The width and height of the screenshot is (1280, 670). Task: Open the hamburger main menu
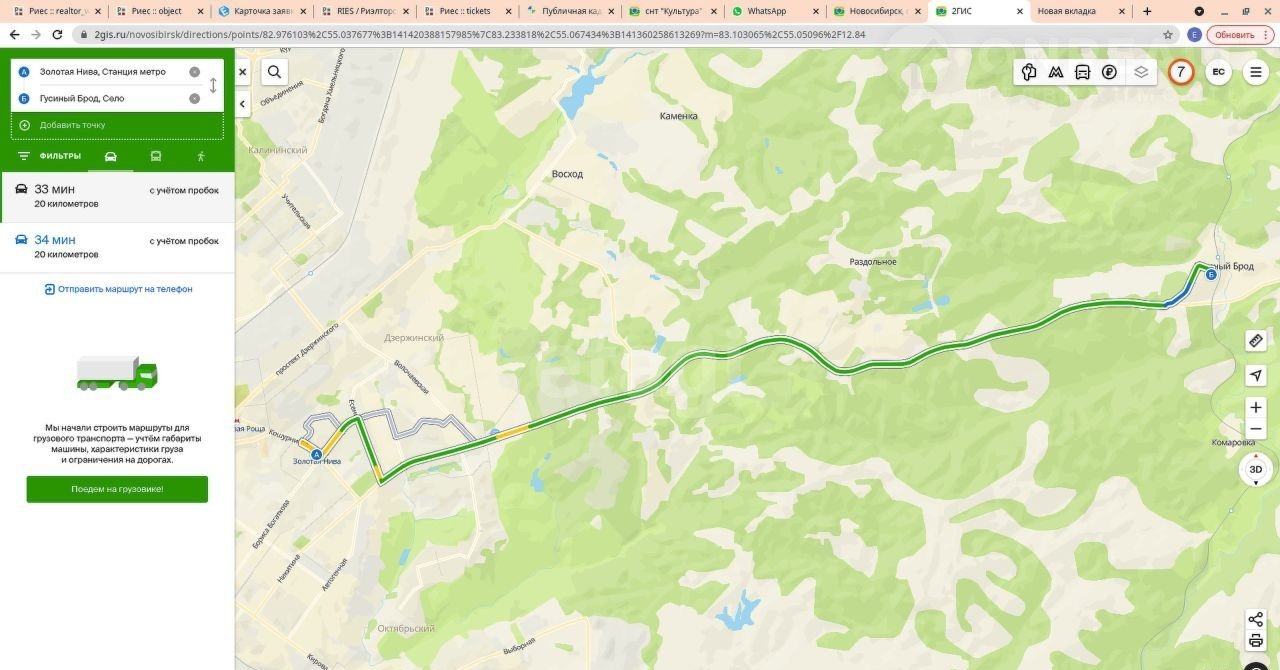[1256, 72]
